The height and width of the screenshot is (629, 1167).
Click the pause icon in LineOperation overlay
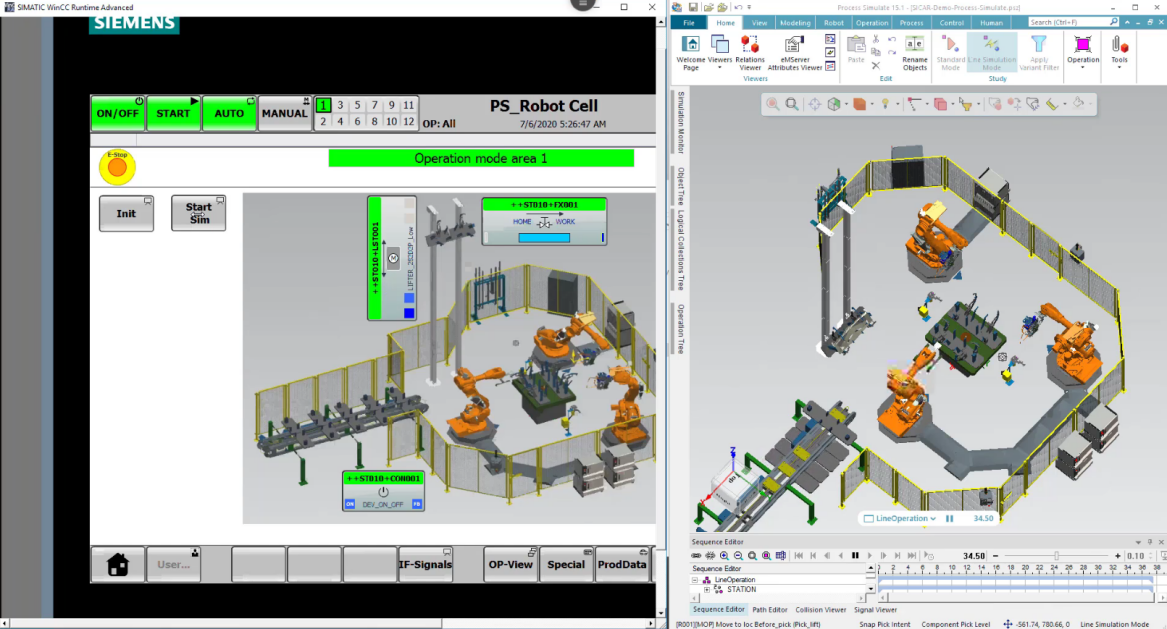coord(949,518)
